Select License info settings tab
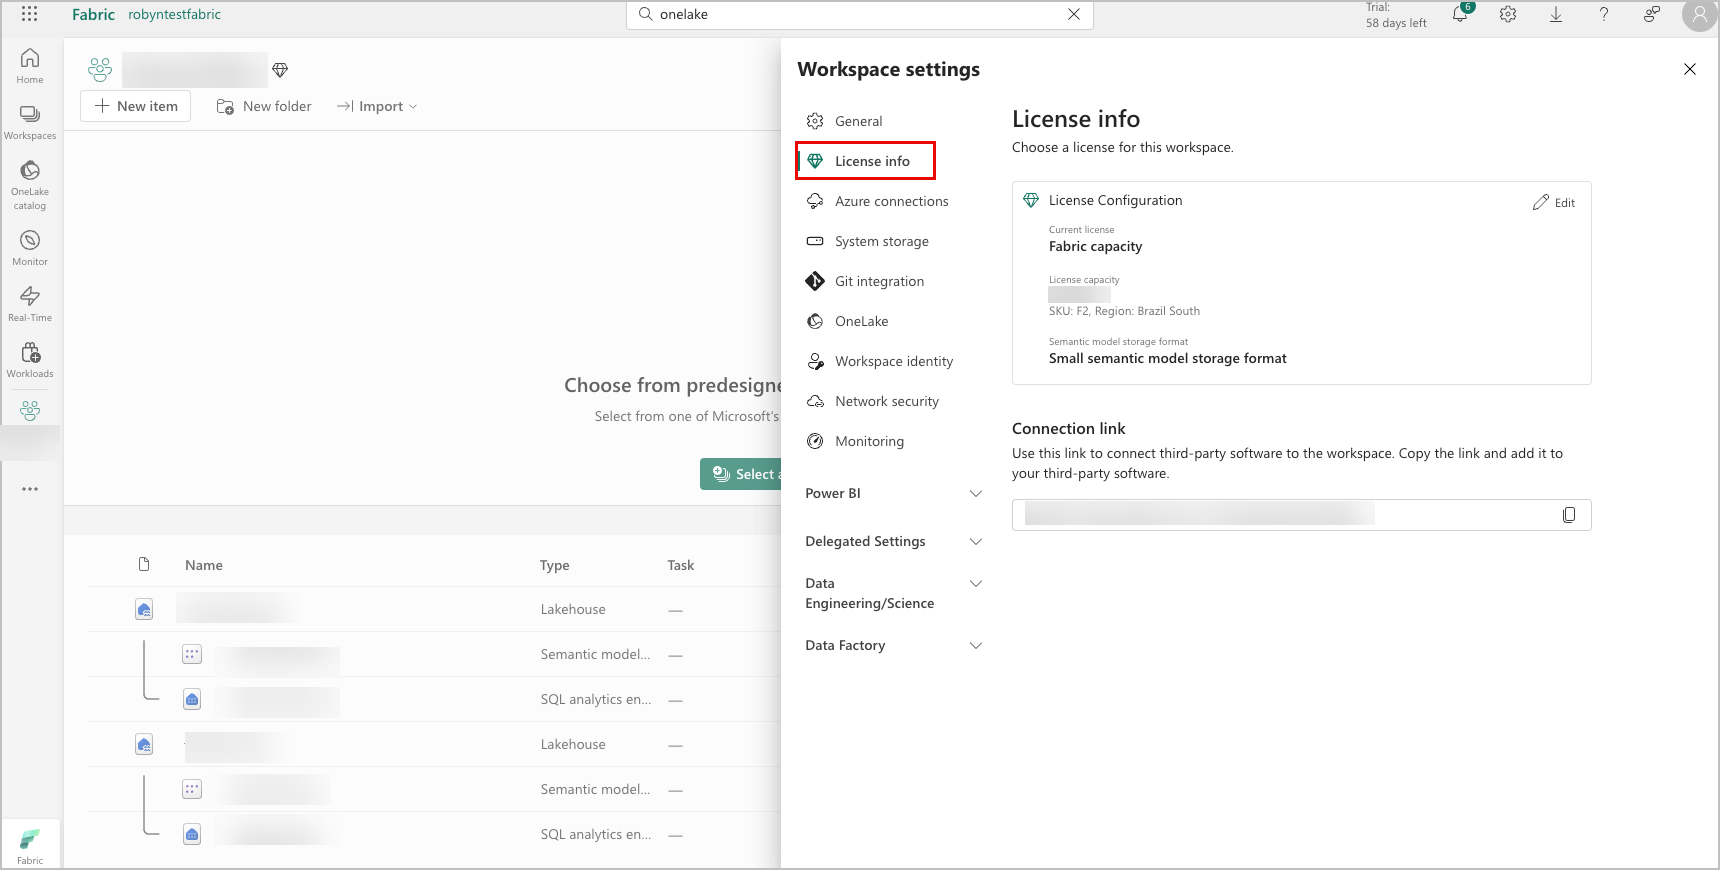This screenshot has width=1720, height=870. 866,161
